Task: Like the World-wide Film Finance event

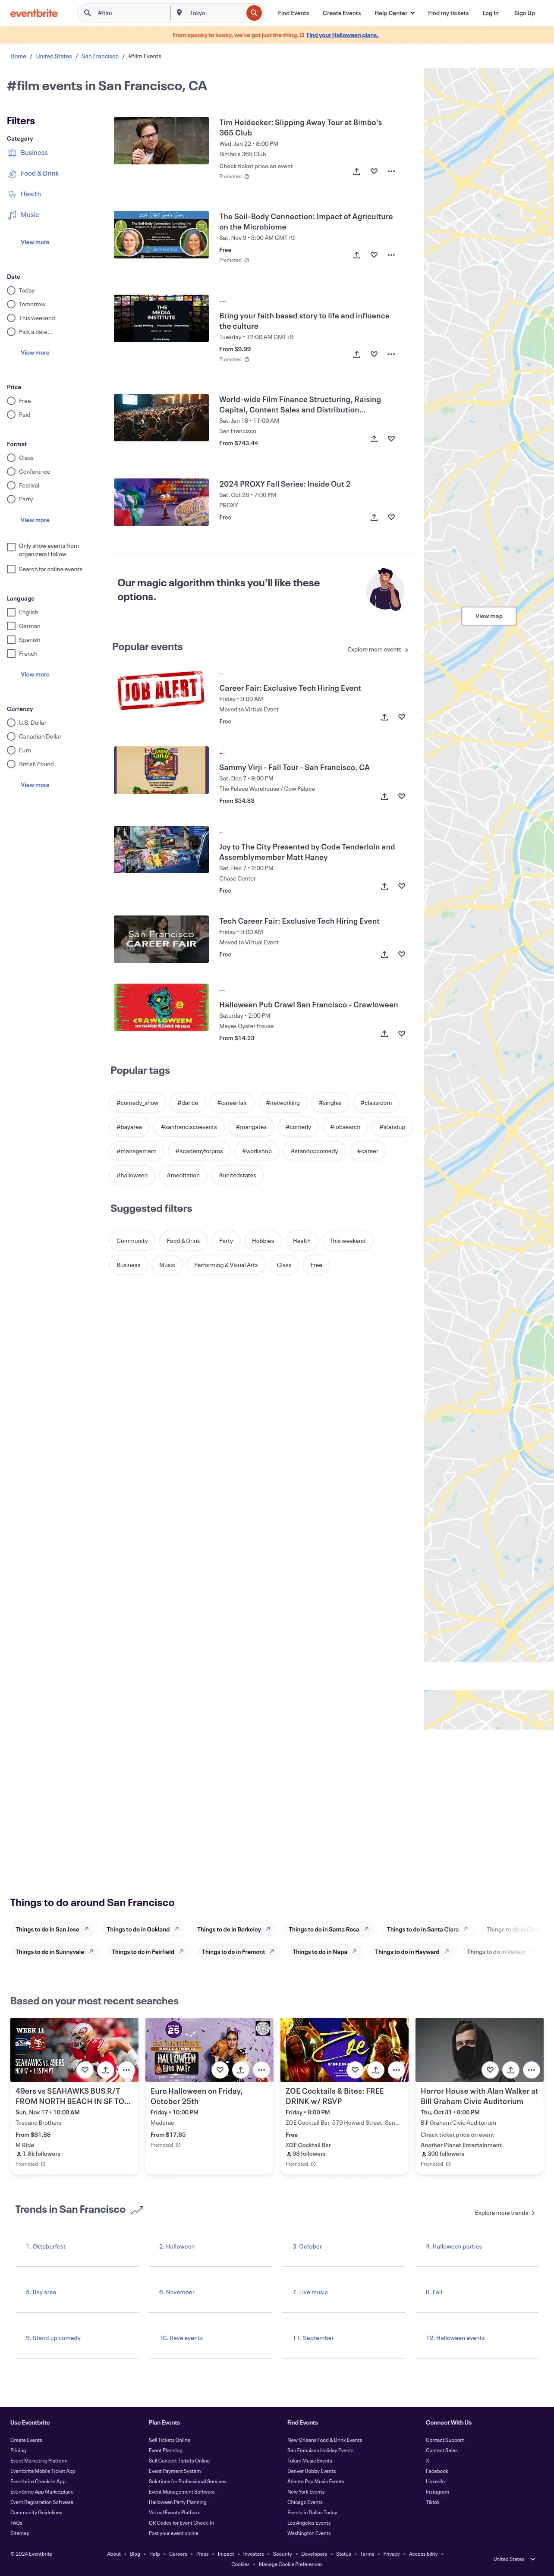Action: pyautogui.click(x=391, y=439)
